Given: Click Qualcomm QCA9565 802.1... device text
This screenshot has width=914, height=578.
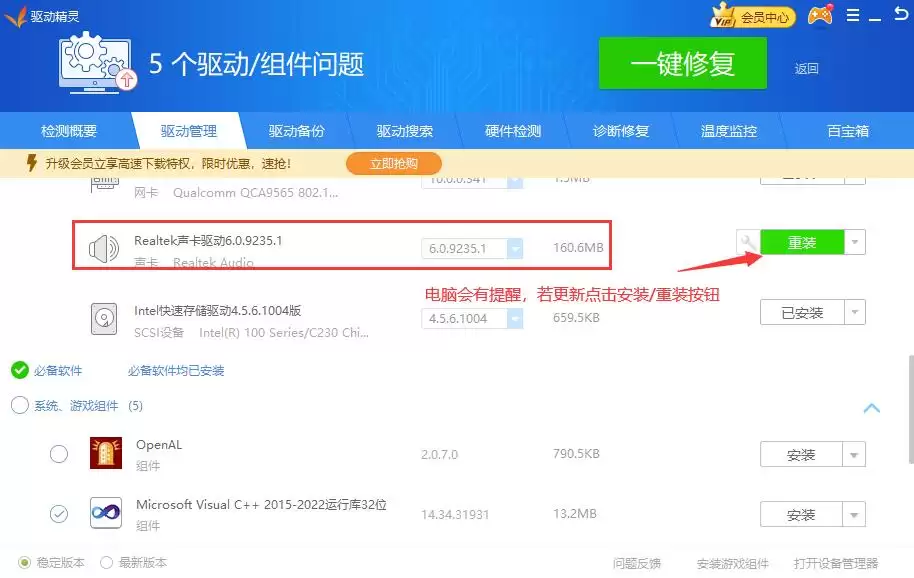Looking at the screenshot, I should 255,192.
